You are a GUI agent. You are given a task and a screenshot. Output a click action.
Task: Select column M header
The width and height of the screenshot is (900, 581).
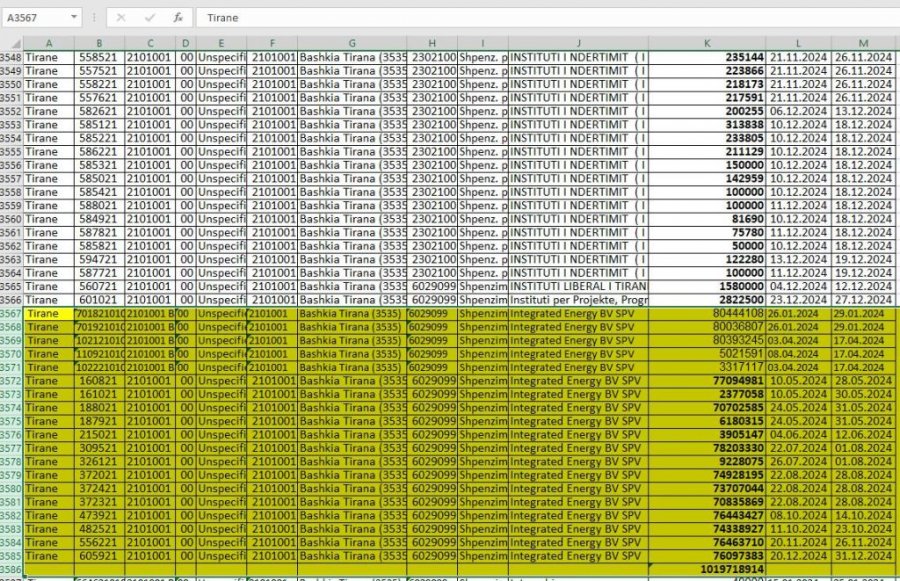[x=863, y=43]
